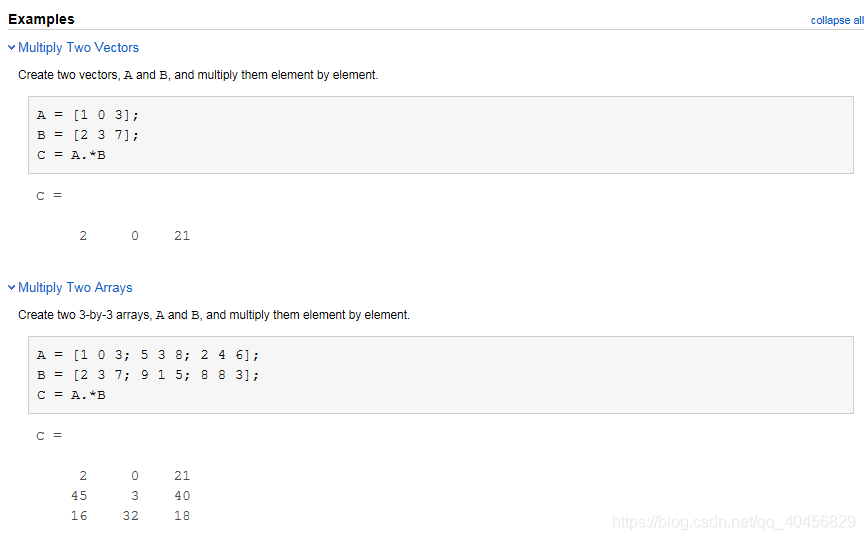Click the 'collapse all' link
Screen dimensions: 865x540
pyautogui.click(x=837, y=20)
